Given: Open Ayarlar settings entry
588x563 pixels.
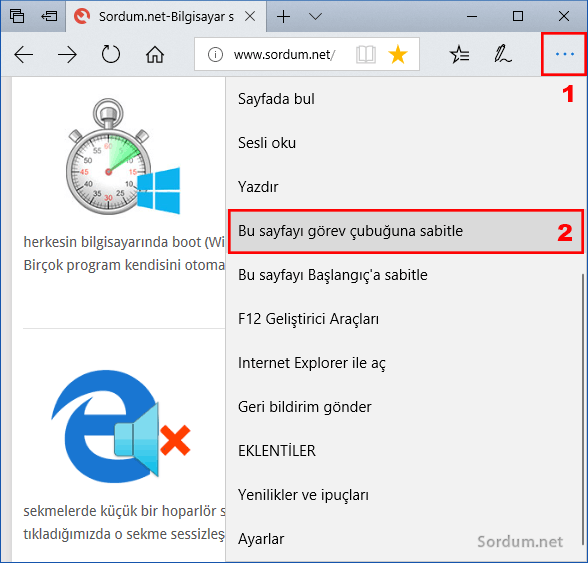Looking at the screenshot, I should [x=404, y=539].
